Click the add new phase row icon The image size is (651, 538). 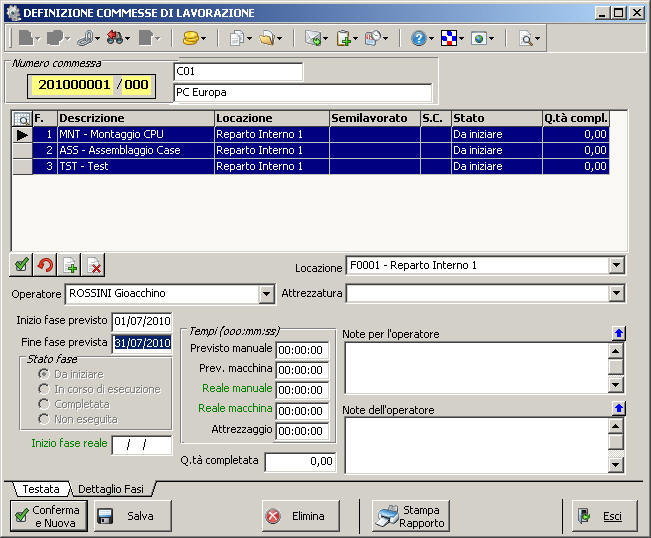coord(69,265)
